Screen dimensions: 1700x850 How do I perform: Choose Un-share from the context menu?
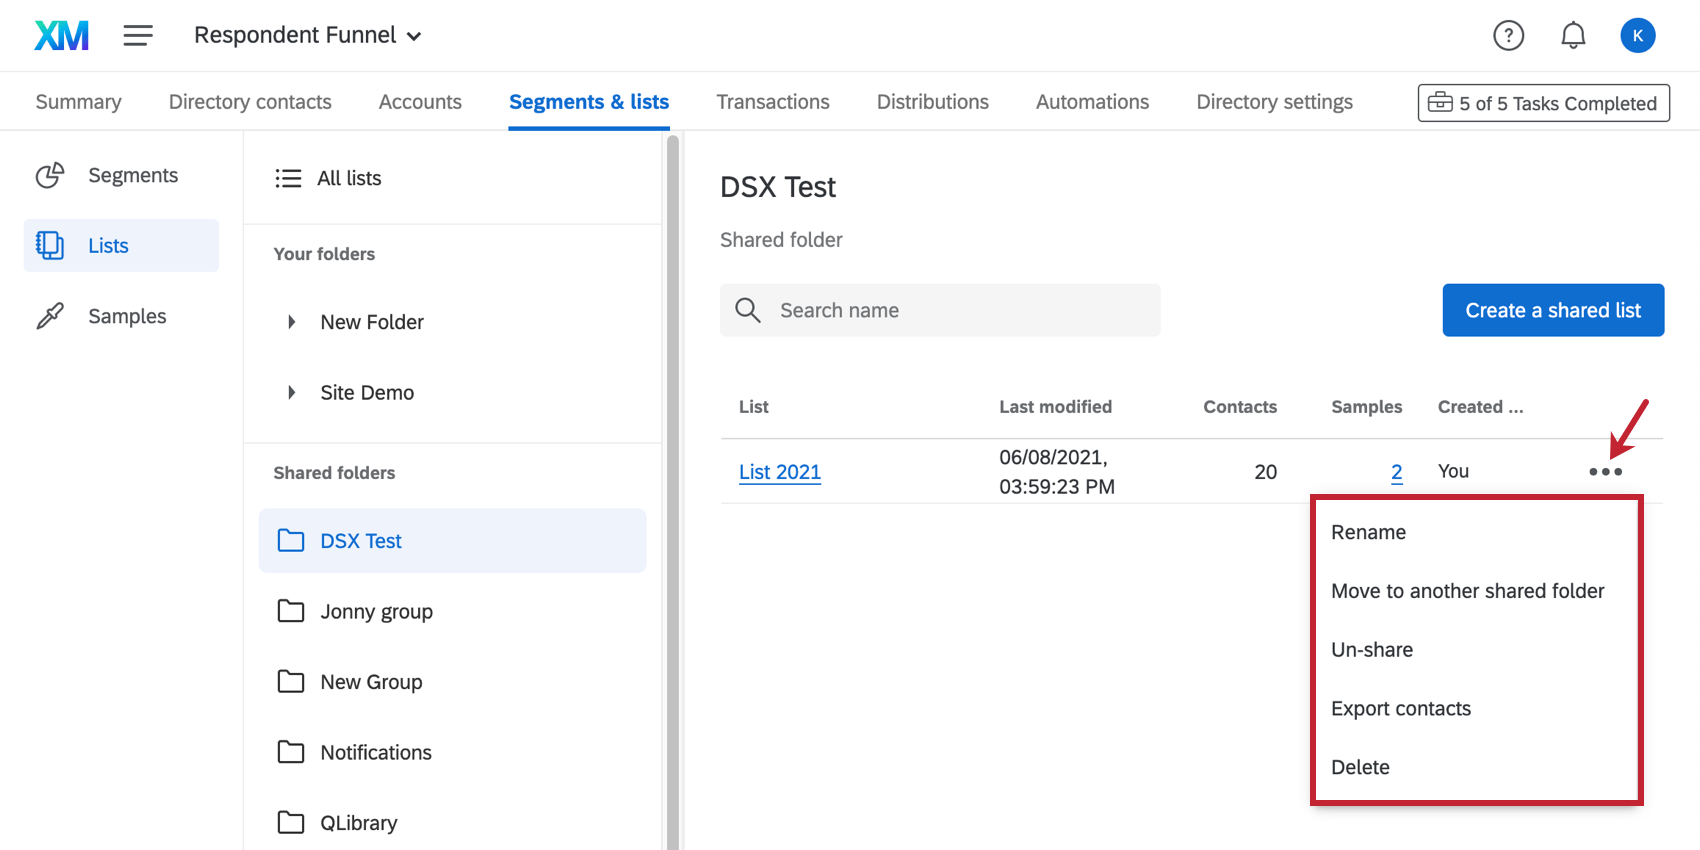point(1372,650)
